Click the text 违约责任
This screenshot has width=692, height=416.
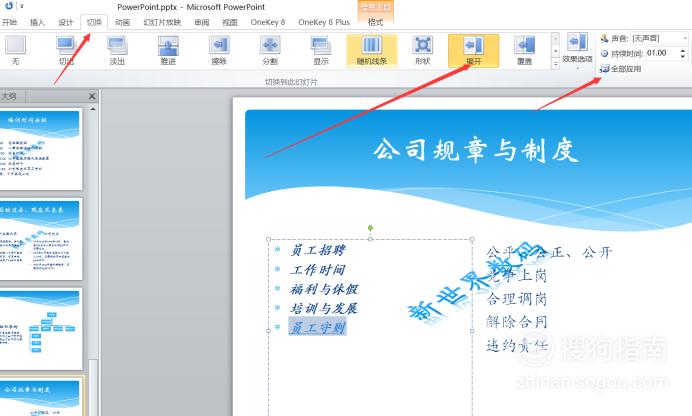pyautogui.click(x=516, y=345)
